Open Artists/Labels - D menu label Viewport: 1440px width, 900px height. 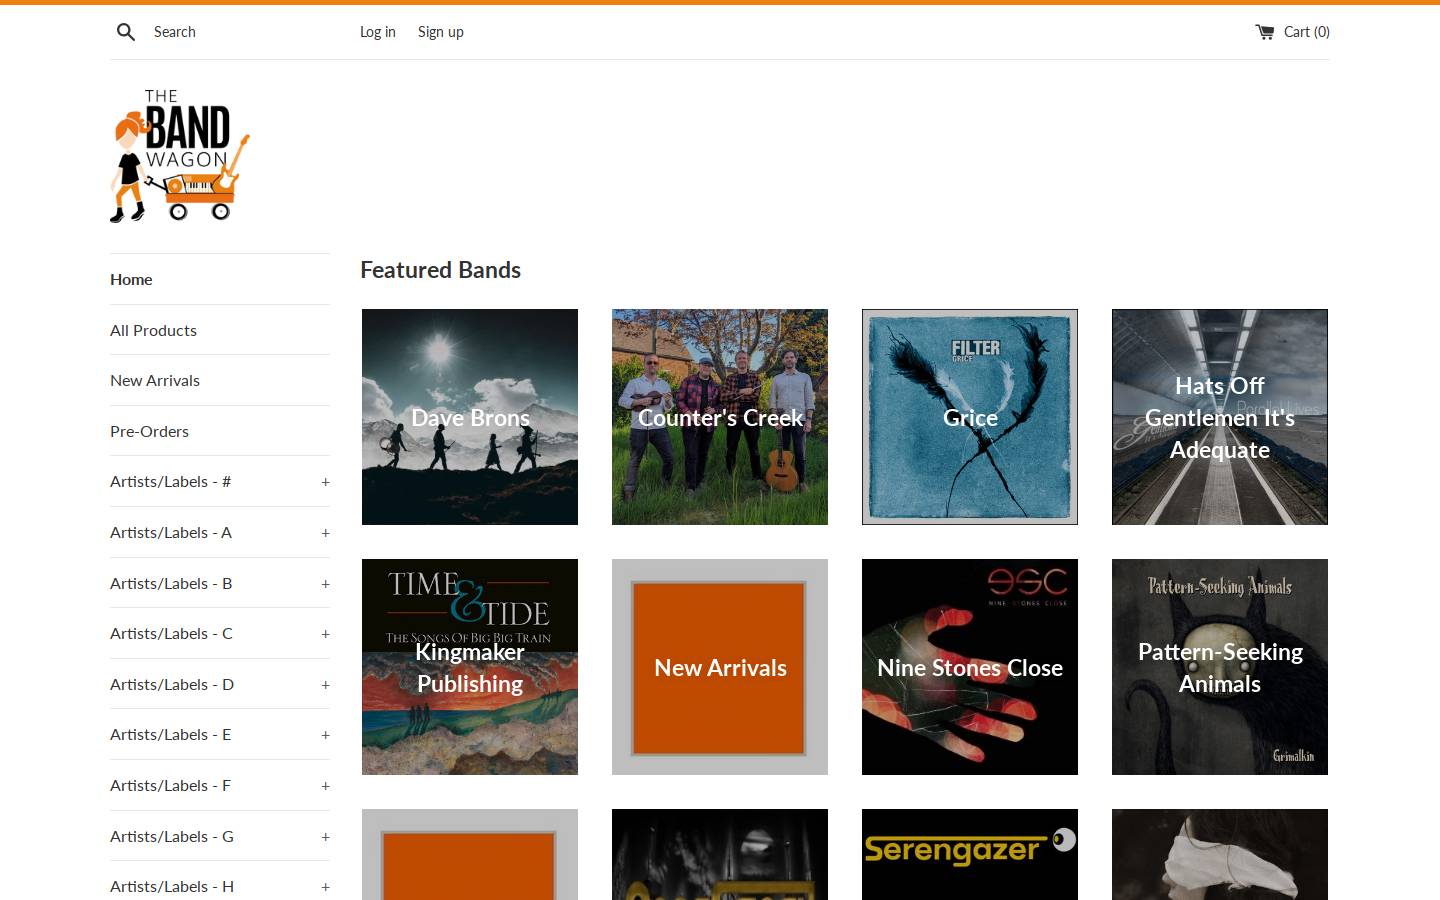172,684
